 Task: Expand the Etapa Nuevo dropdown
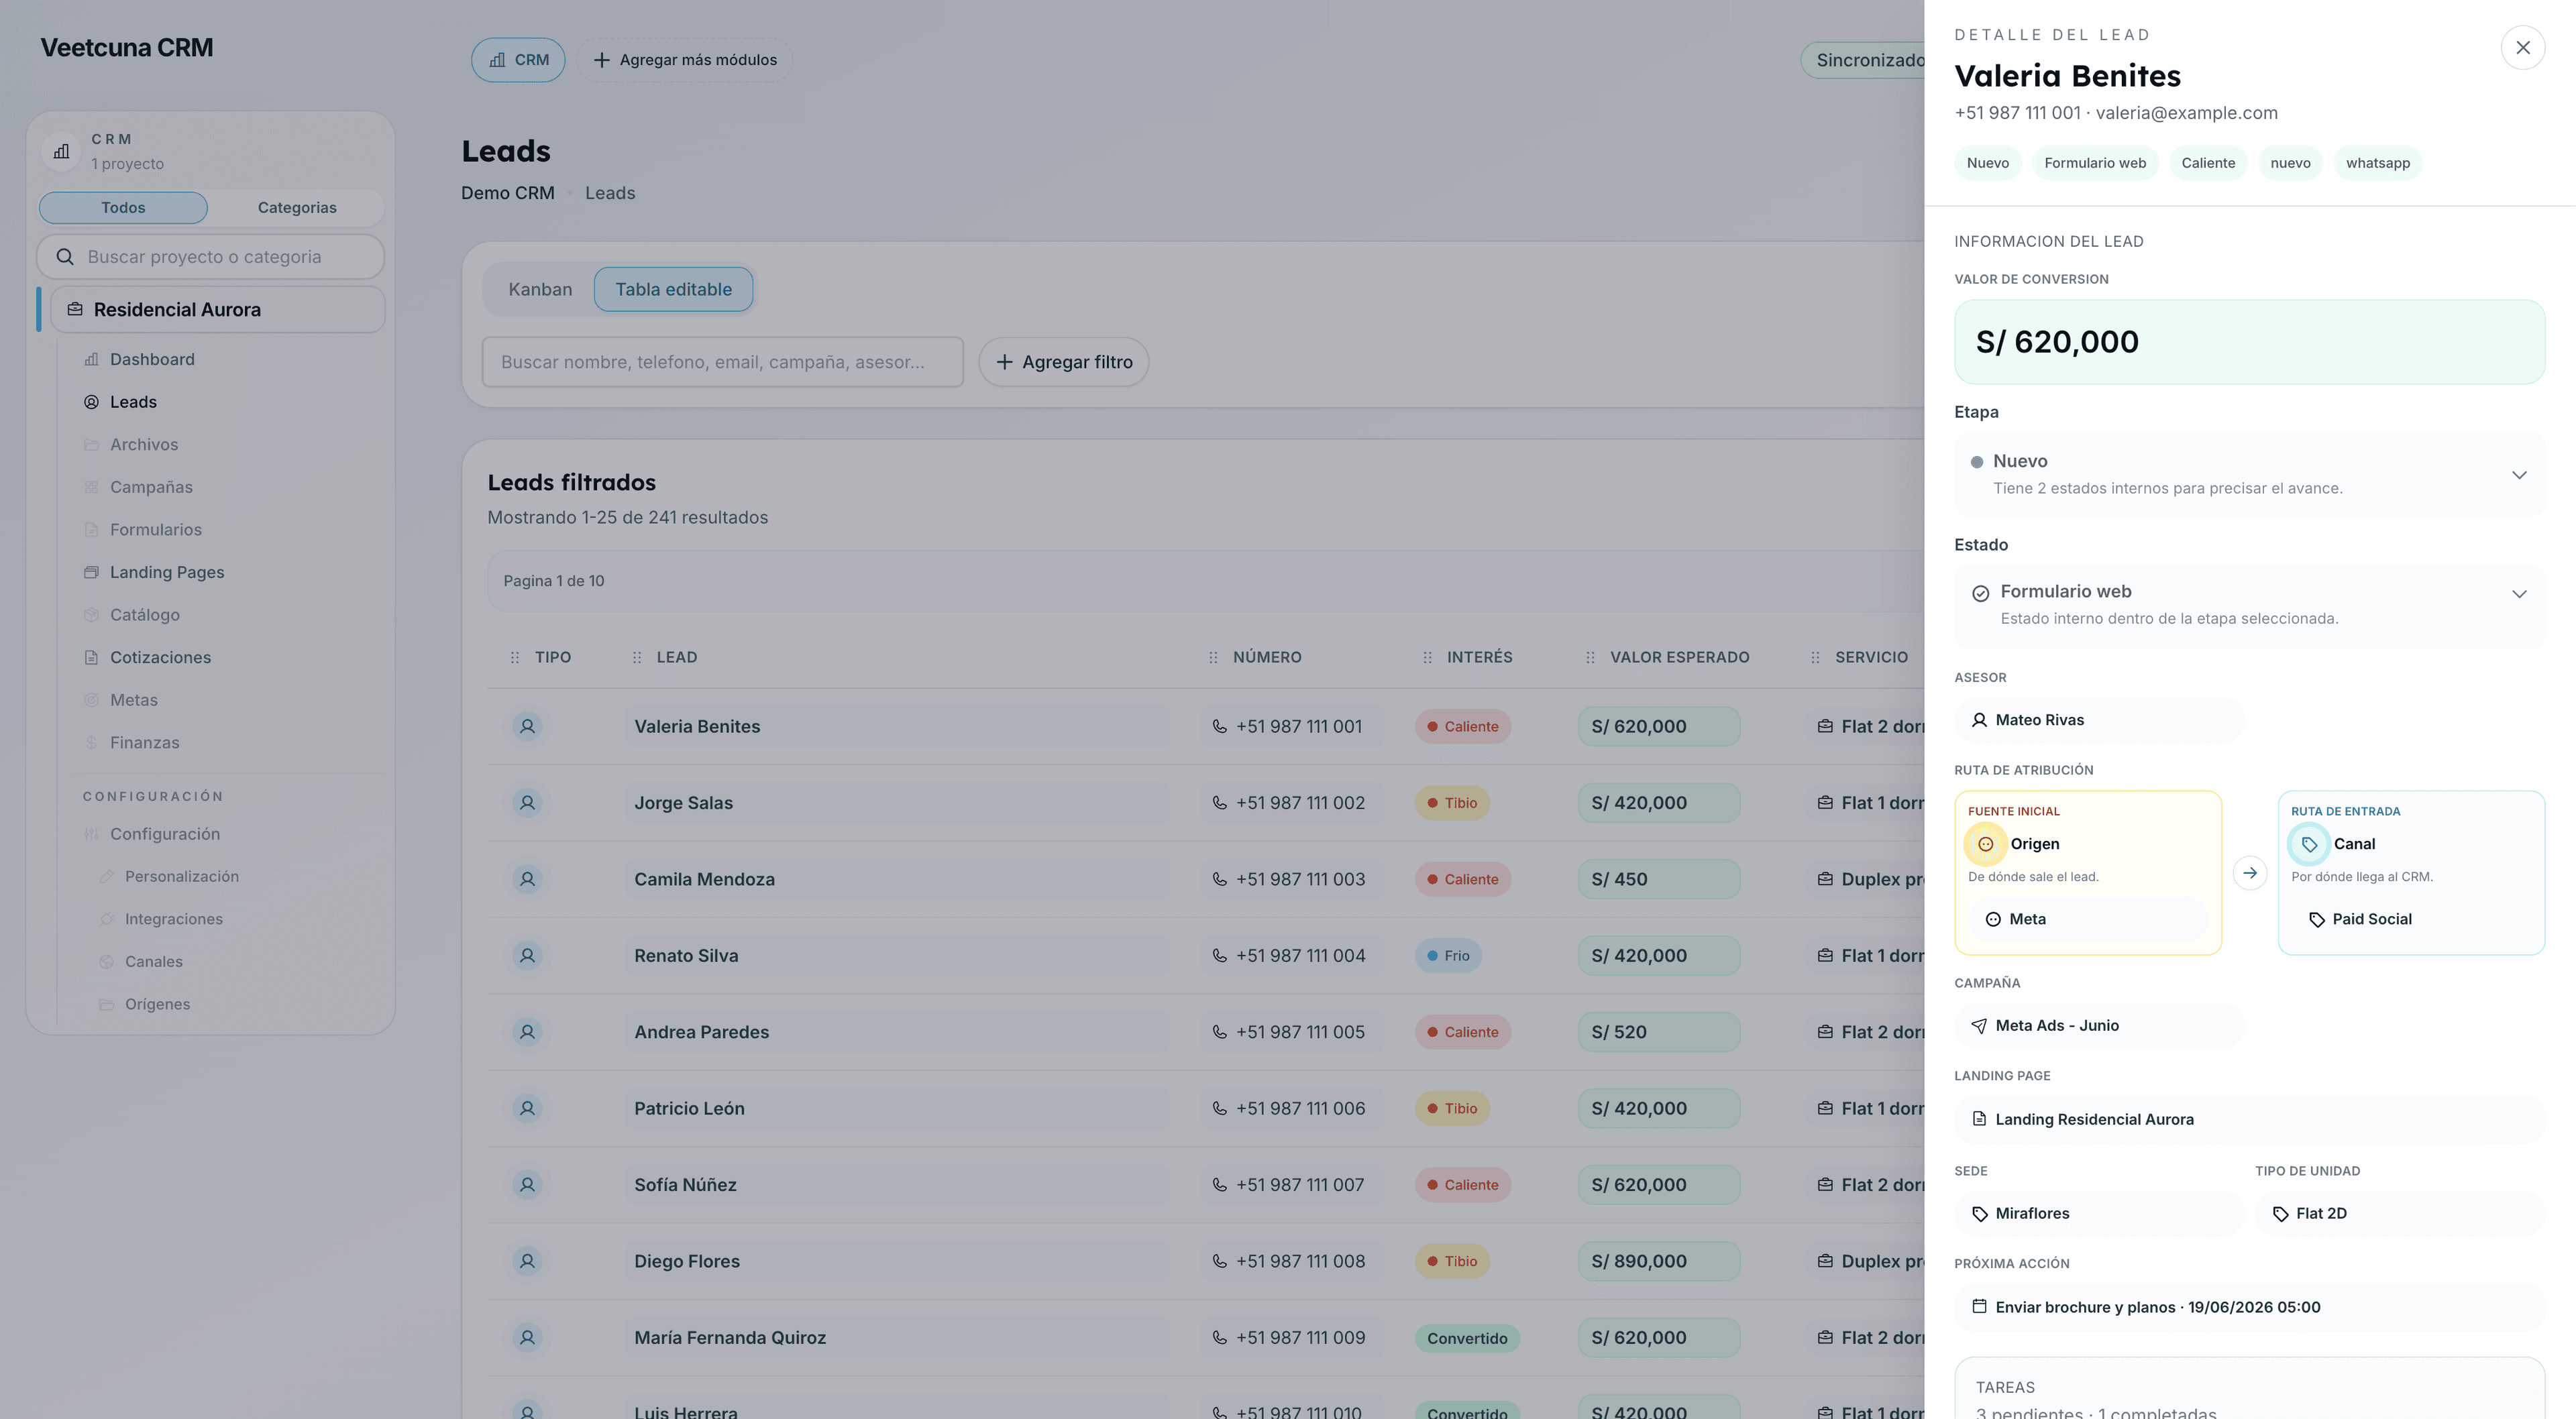pos(2249,474)
